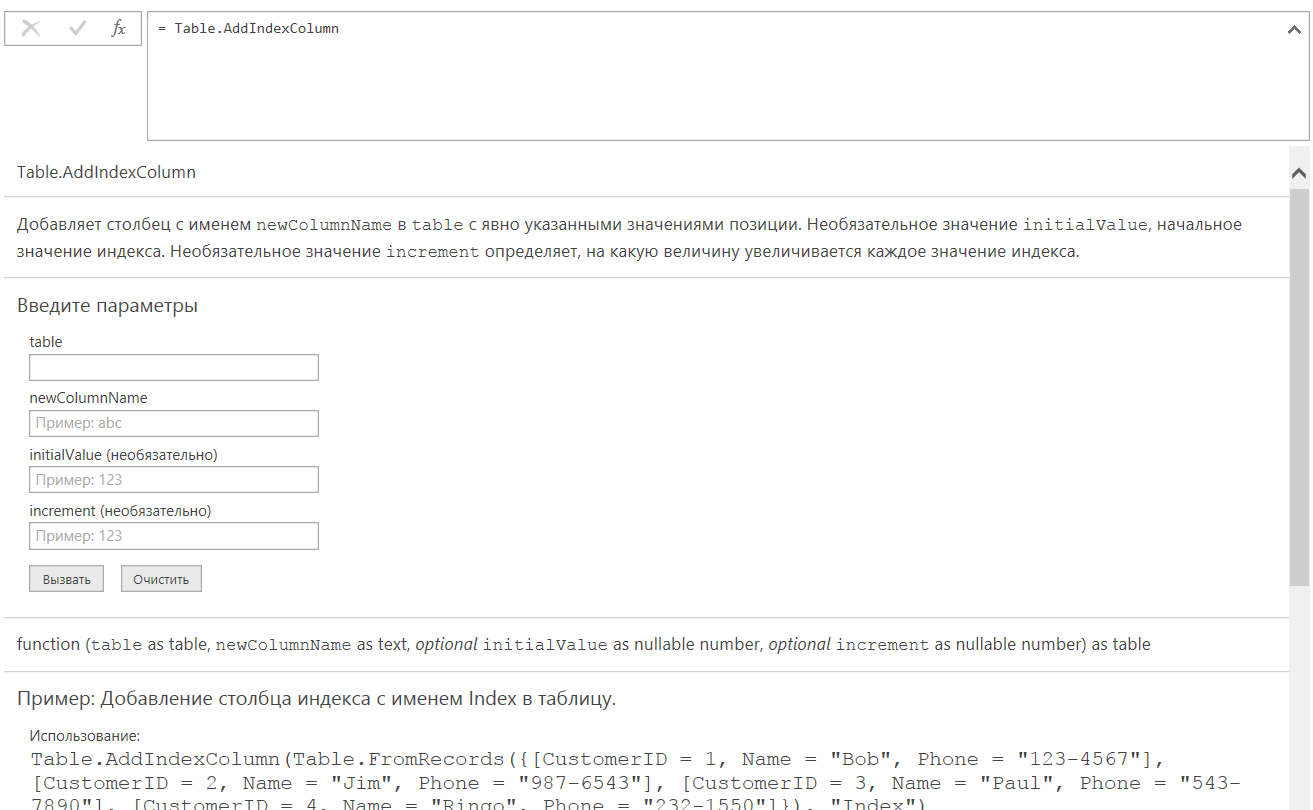Click the Введите параметры heading
Screen dimensions: 1313x810
coord(107,306)
